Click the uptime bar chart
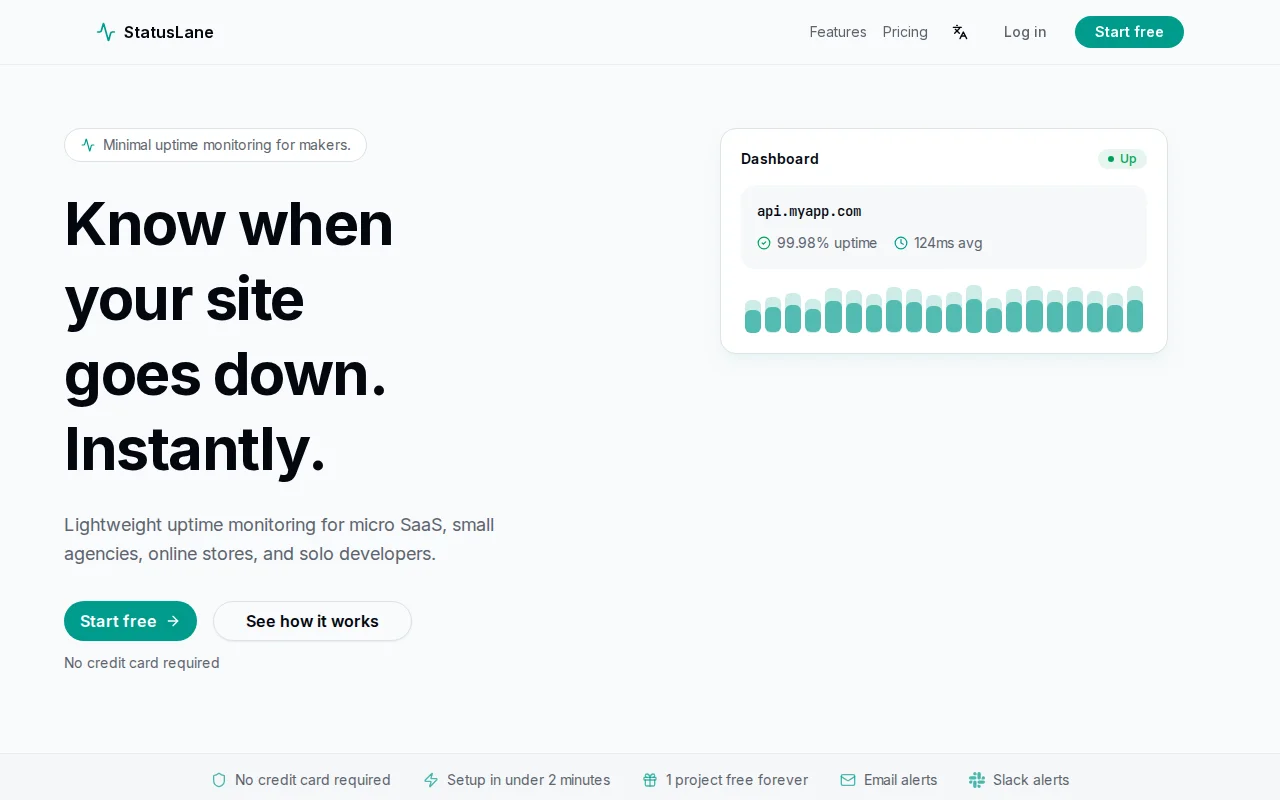 (944, 309)
